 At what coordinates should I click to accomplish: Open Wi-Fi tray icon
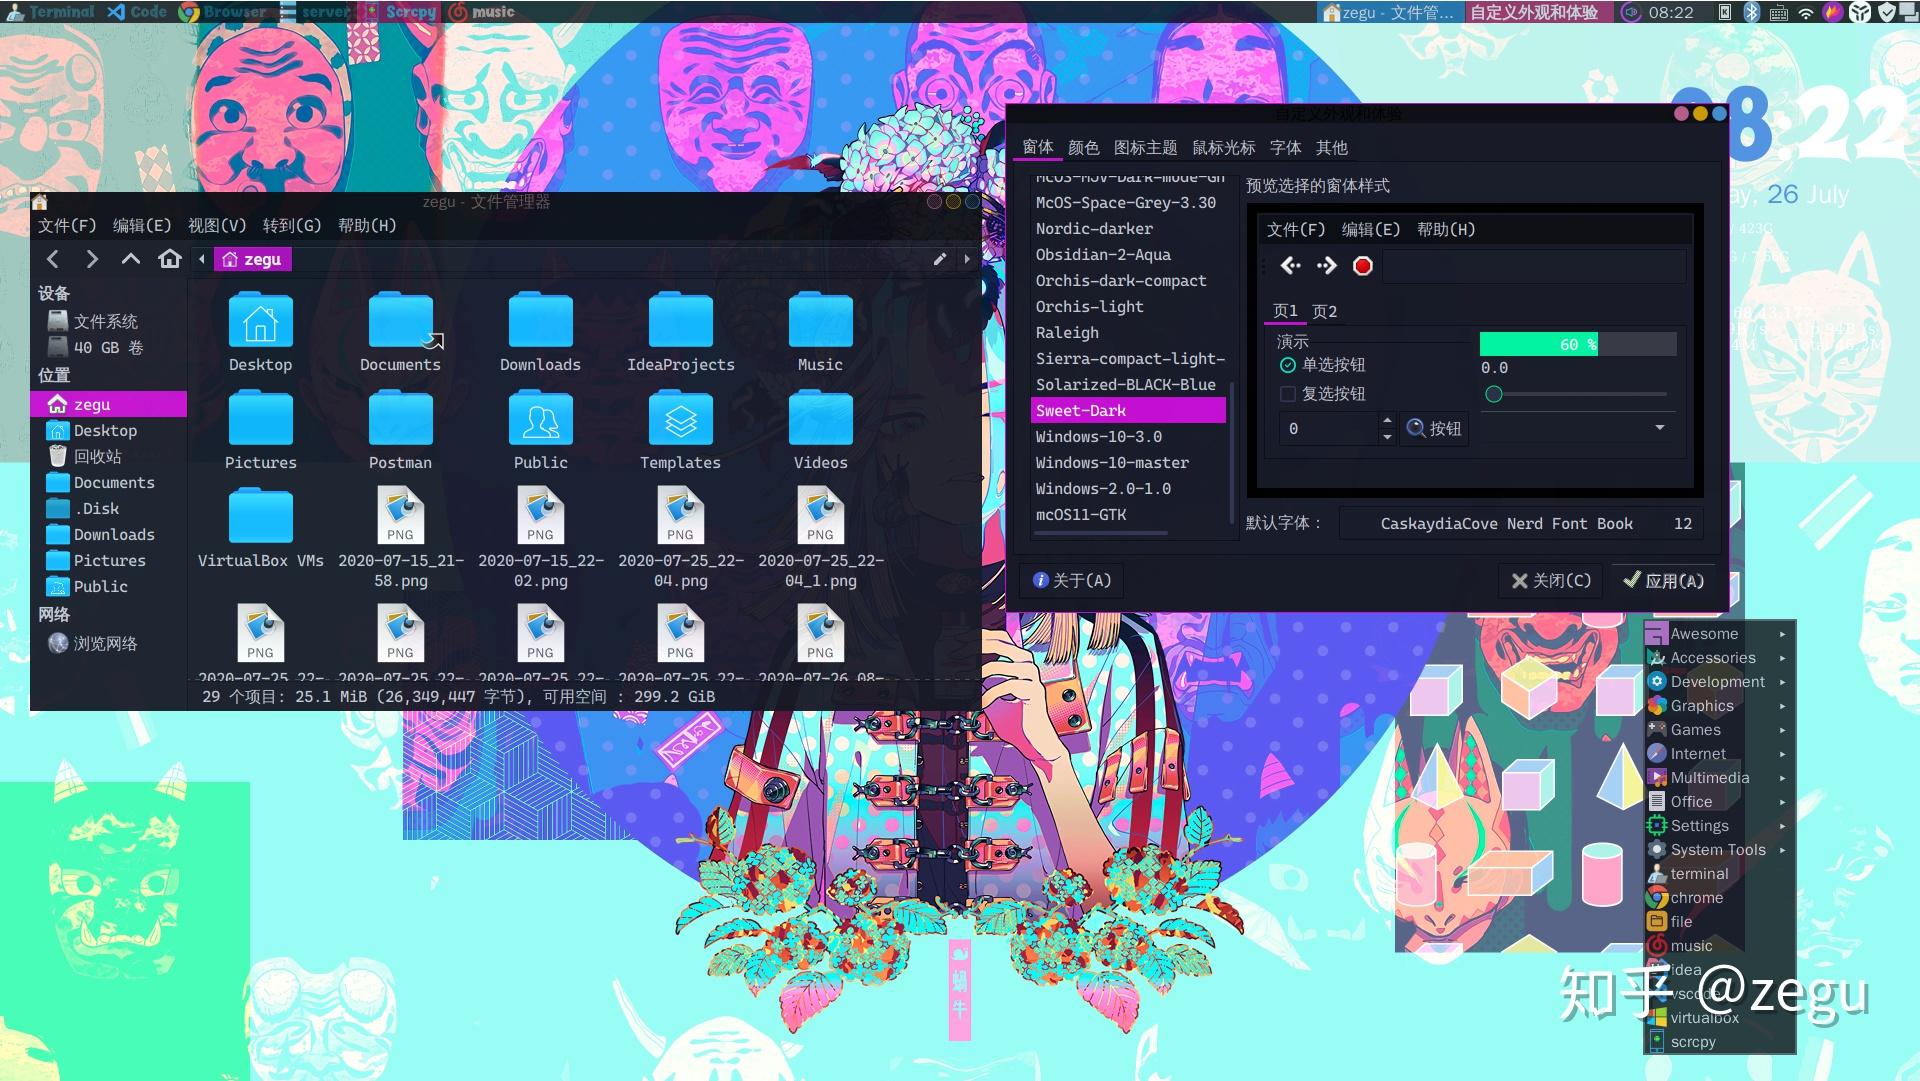click(x=1806, y=12)
